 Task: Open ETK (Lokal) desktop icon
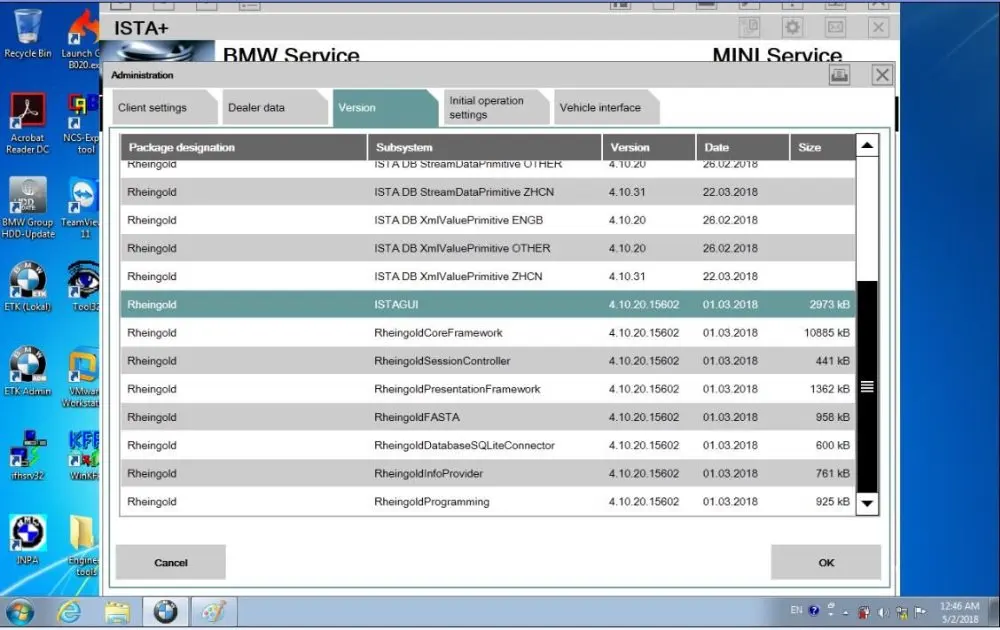click(27, 286)
